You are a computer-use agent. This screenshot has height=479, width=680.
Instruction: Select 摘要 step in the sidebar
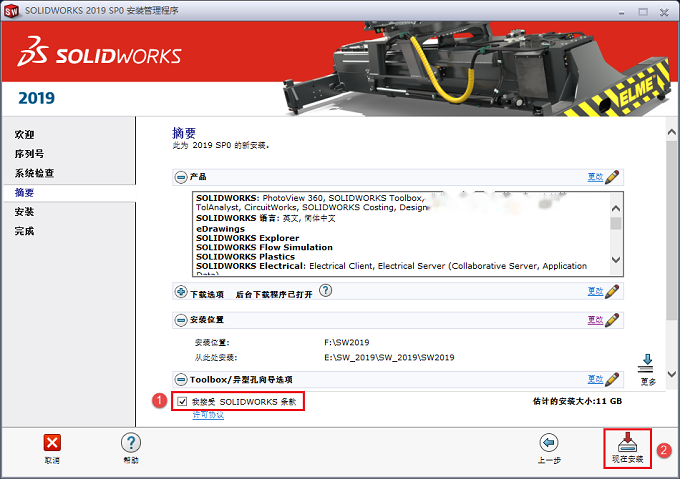[x=24, y=192]
